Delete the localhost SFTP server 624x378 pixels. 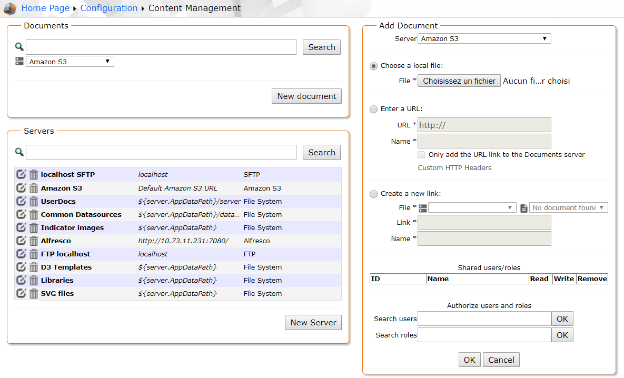point(34,174)
